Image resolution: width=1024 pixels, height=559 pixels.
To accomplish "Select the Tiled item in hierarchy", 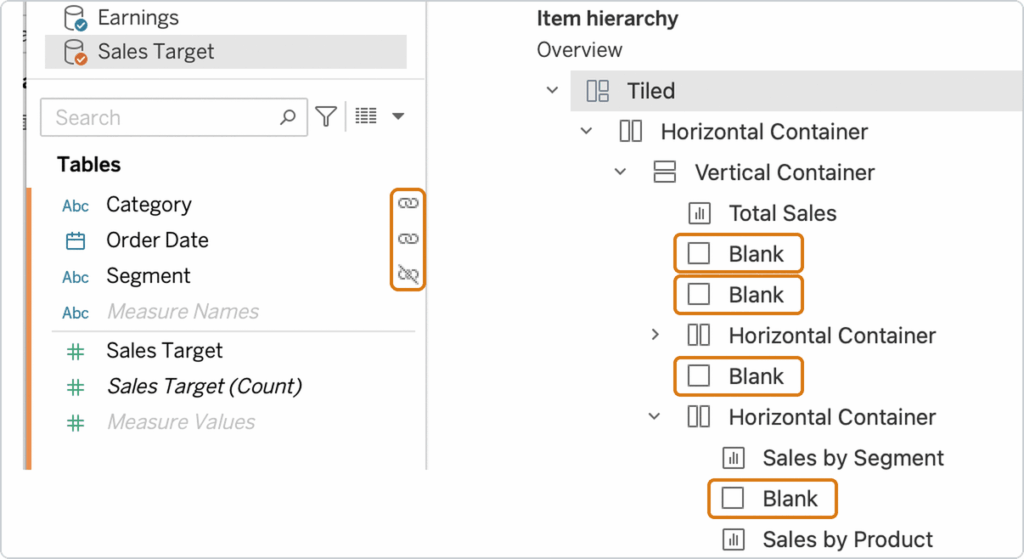I will [x=797, y=91].
